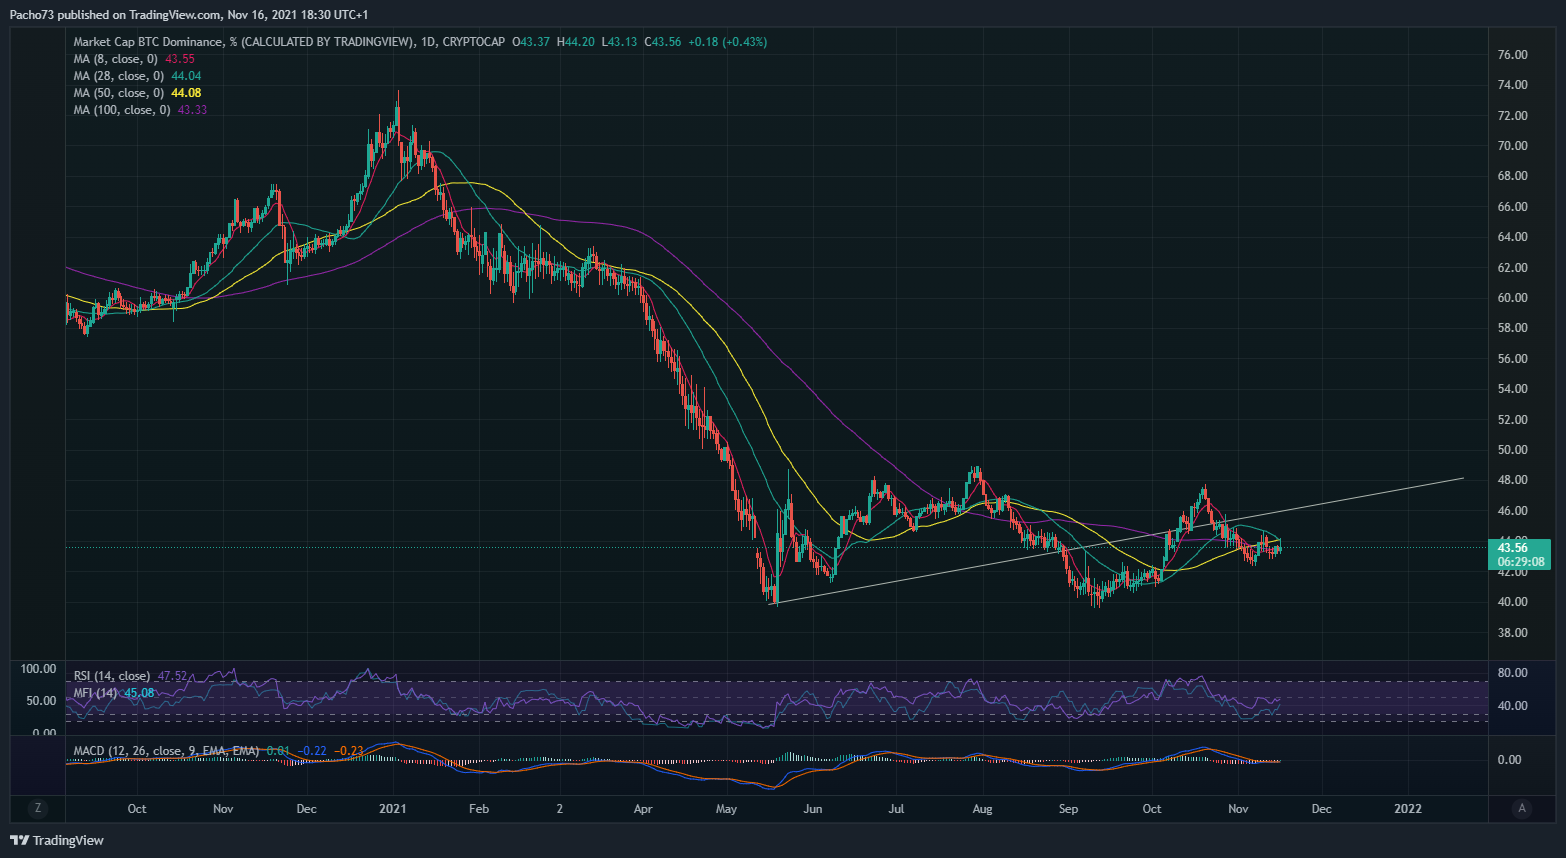Click the 44.08 value of MA 50

tap(186, 93)
